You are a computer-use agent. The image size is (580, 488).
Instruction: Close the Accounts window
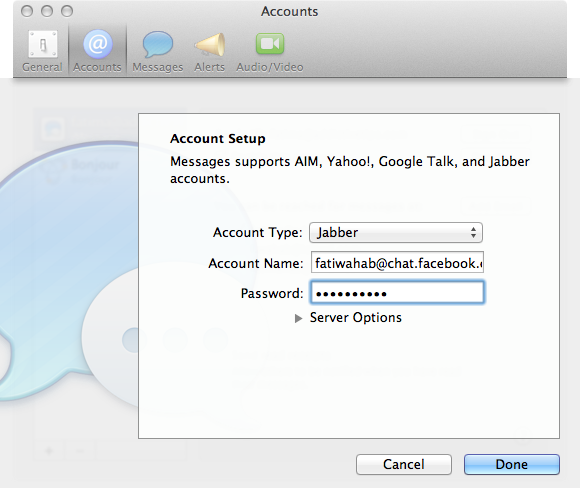[27, 11]
